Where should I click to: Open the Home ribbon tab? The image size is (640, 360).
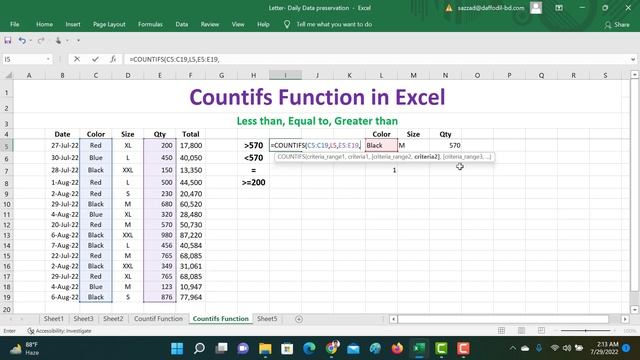click(44, 24)
